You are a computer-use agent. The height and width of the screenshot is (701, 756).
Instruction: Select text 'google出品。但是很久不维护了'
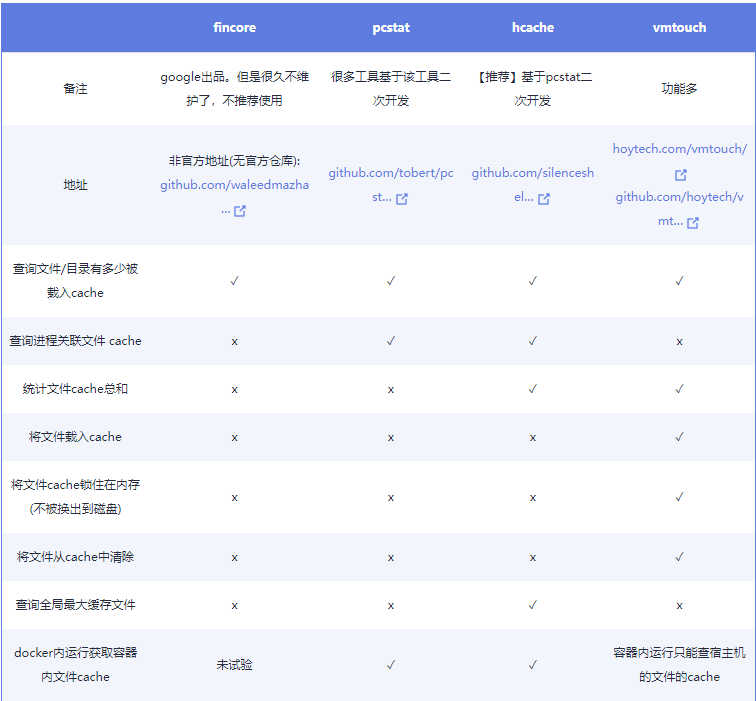(234, 89)
